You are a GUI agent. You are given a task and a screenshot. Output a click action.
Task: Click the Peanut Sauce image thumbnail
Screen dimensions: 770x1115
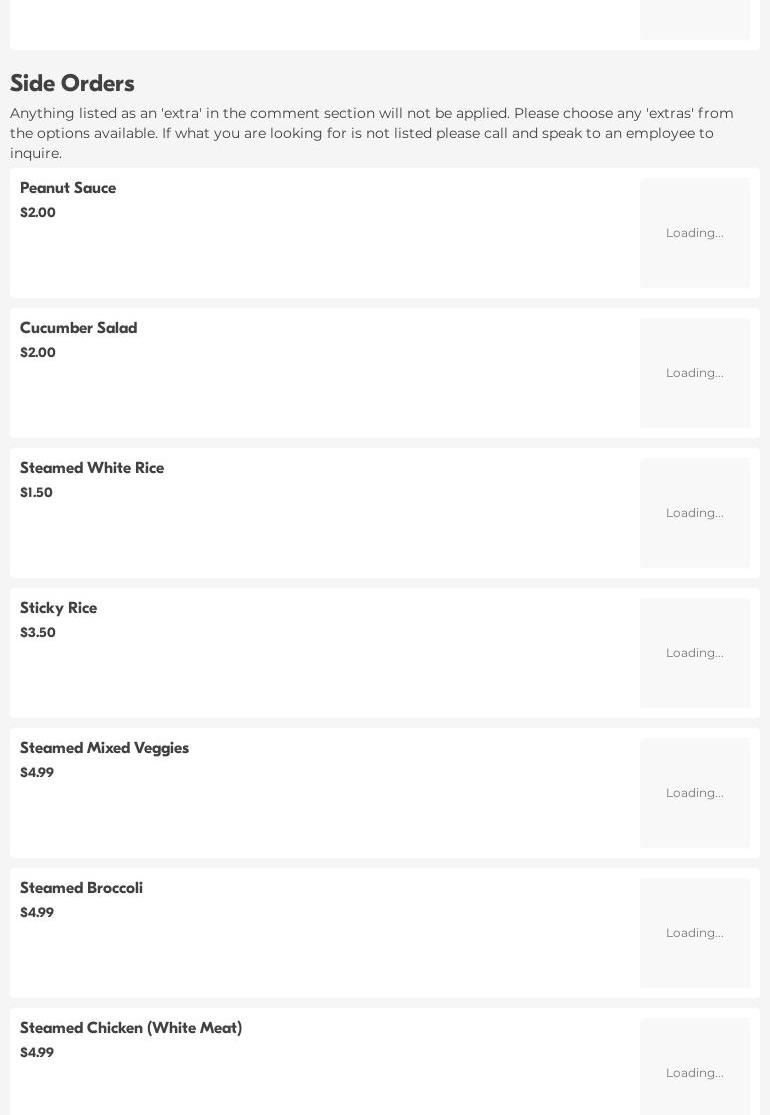(694, 233)
